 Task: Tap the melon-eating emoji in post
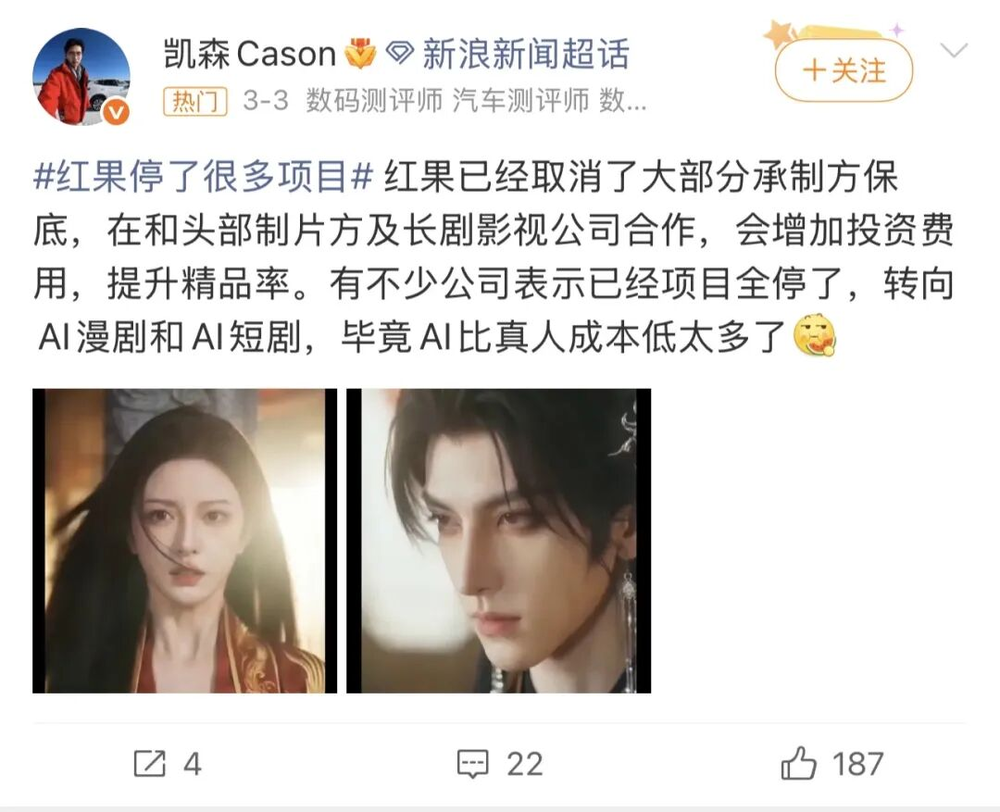pyautogui.click(x=814, y=336)
